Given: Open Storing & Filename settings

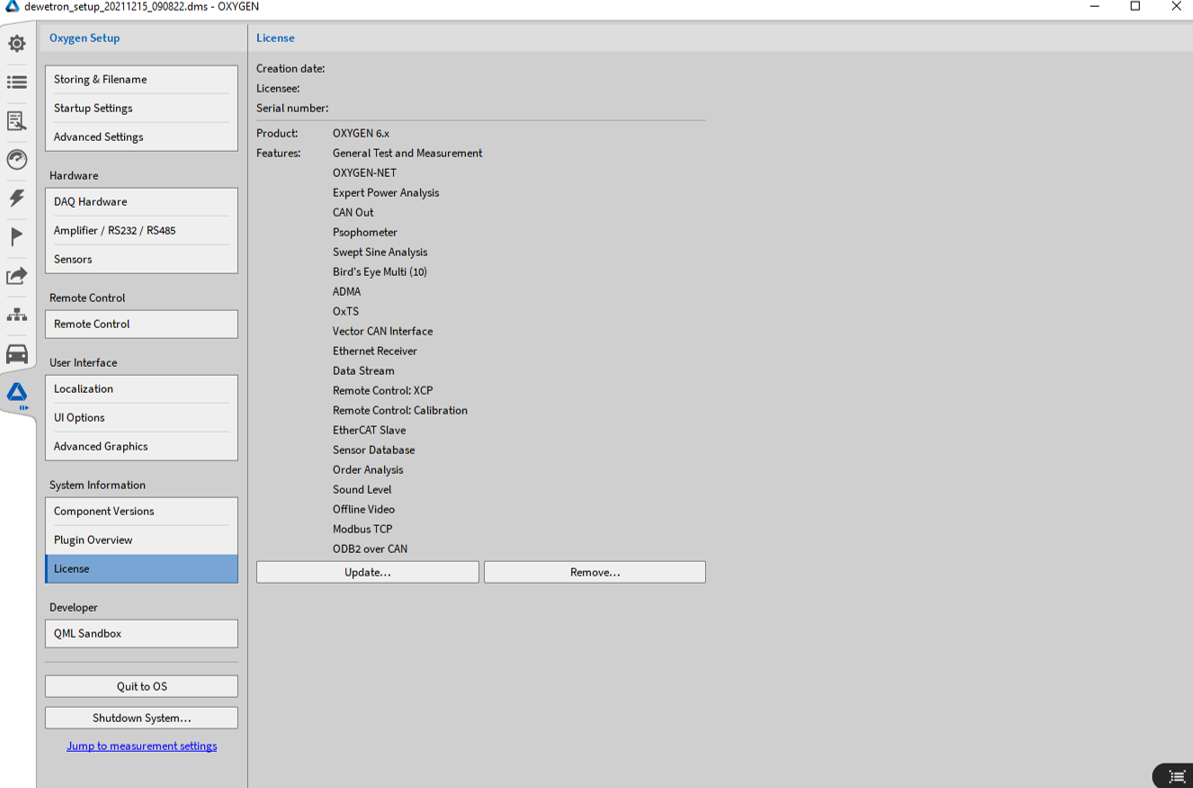Looking at the screenshot, I should click(x=141, y=80).
